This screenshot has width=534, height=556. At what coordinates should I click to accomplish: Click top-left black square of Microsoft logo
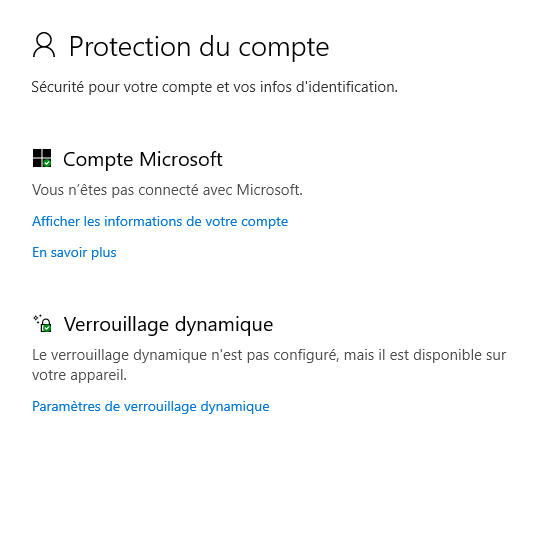(37, 154)
